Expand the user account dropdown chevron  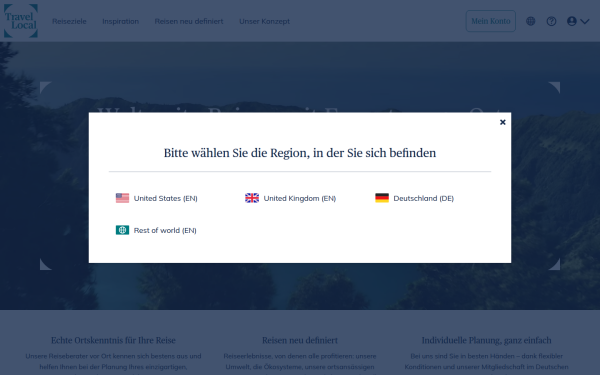coord(585,21)
